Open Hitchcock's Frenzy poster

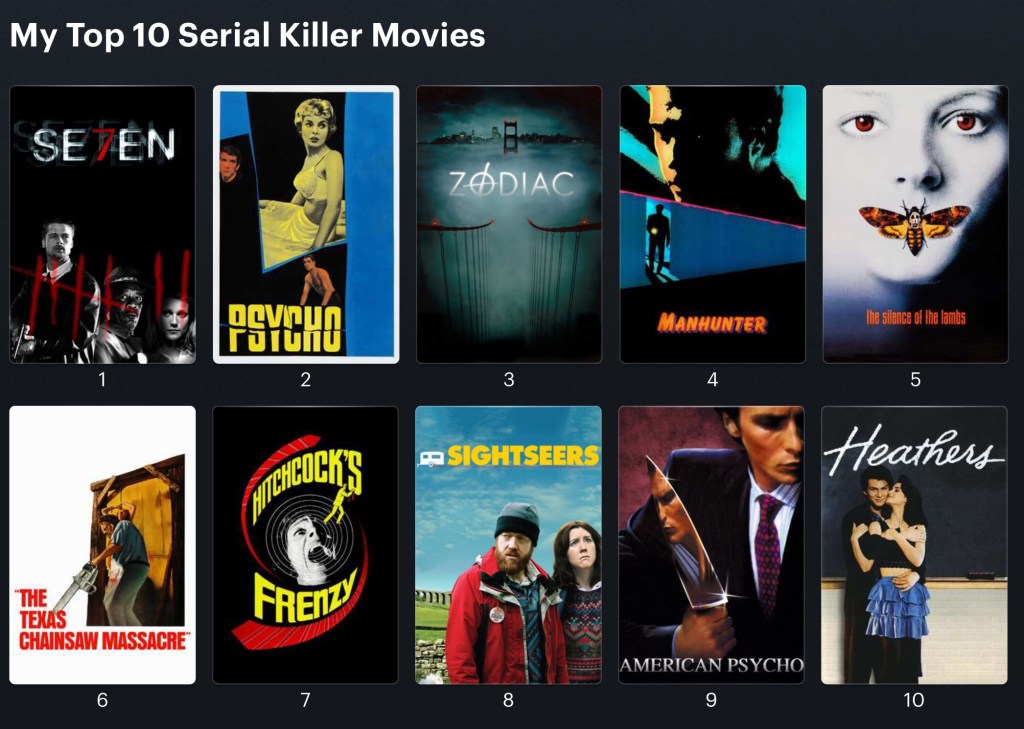(306, 545)
